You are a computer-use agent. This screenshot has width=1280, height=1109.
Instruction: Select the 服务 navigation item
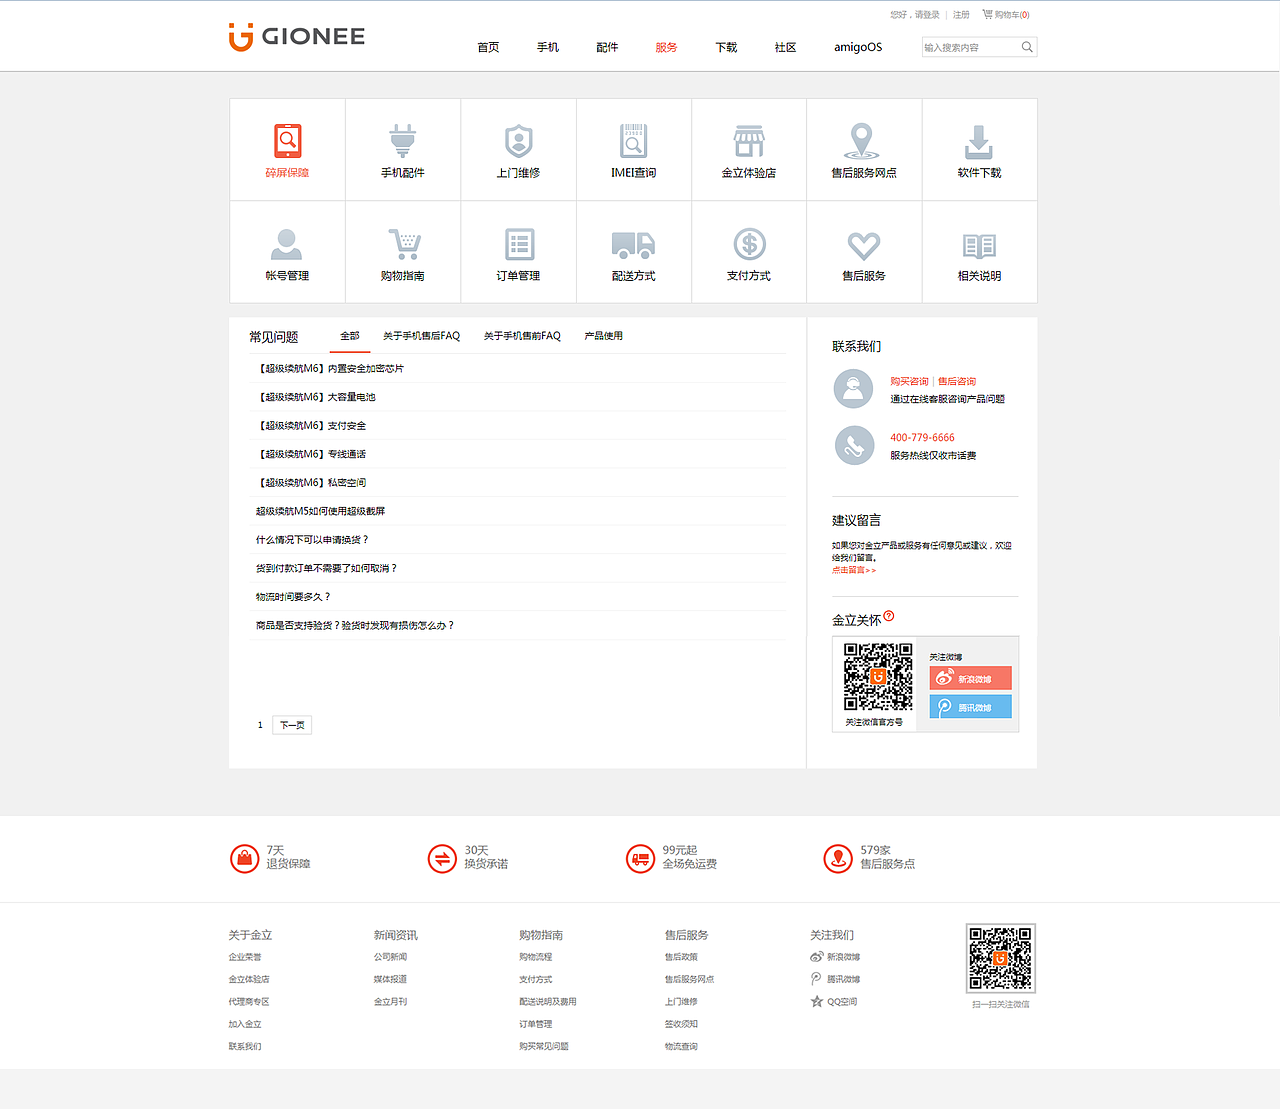(666, 47)
